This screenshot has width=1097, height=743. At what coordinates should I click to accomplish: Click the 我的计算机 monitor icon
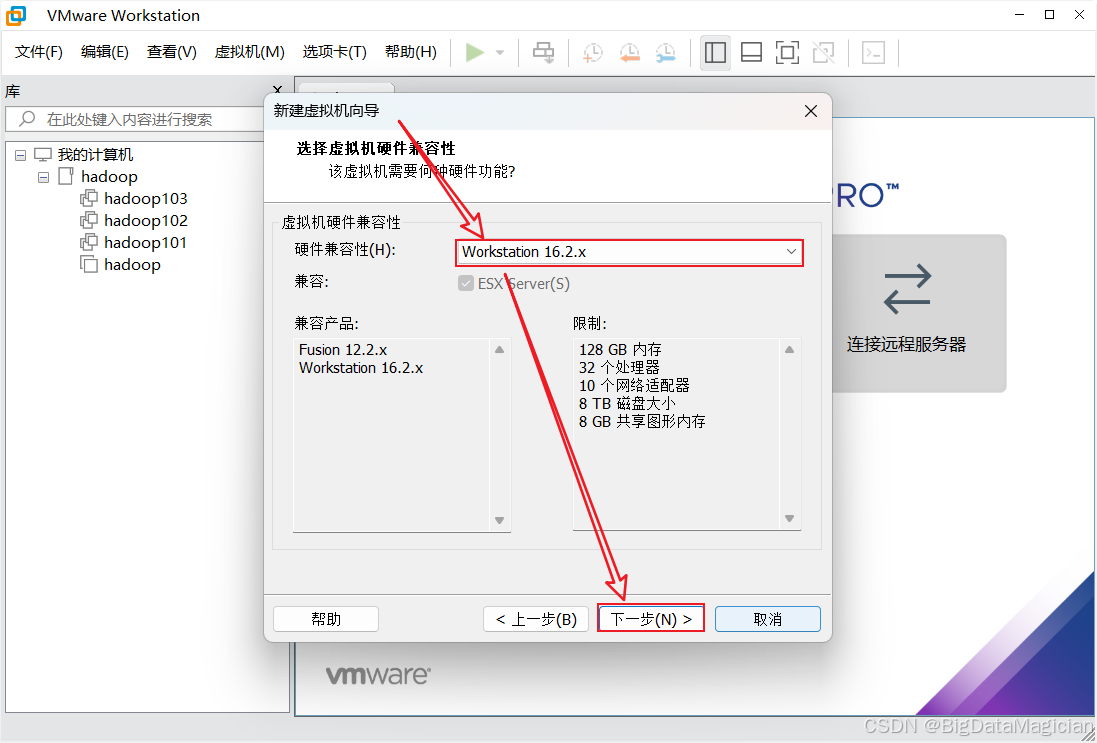[x=43, y=155]
